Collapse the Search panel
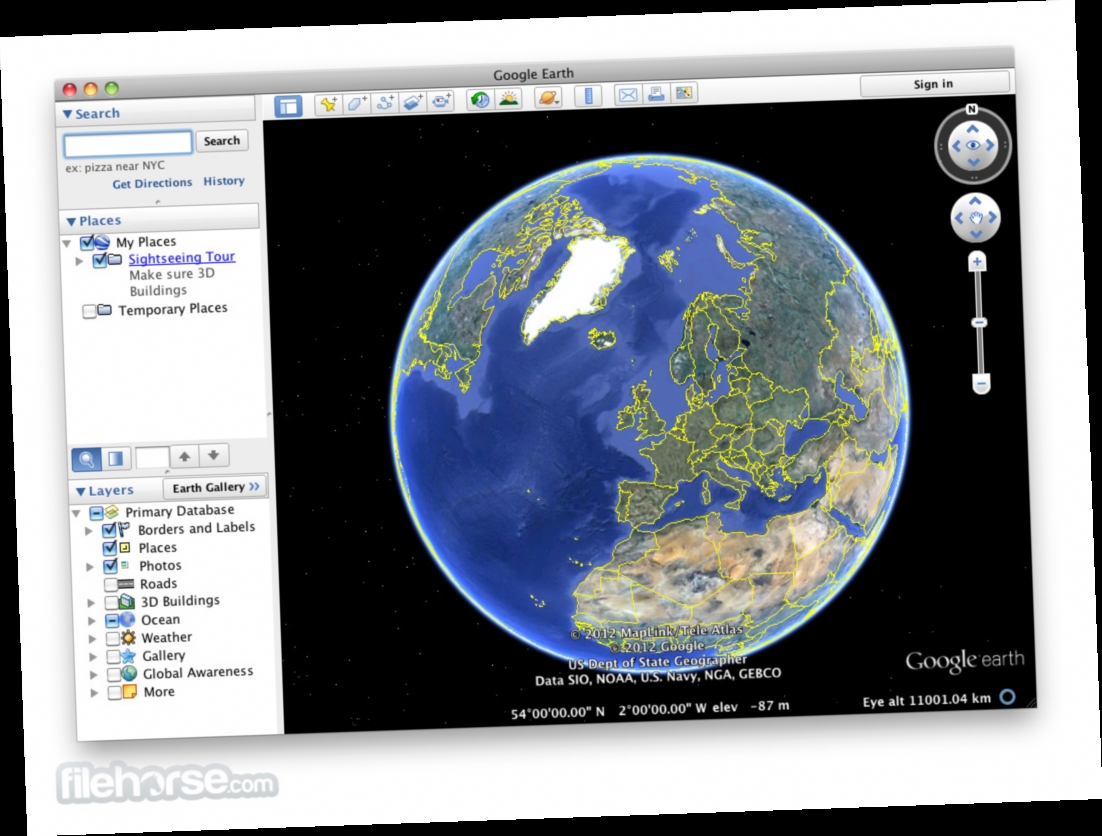The height and width of the screenshot is (836, 1102). tap(67, 115)
